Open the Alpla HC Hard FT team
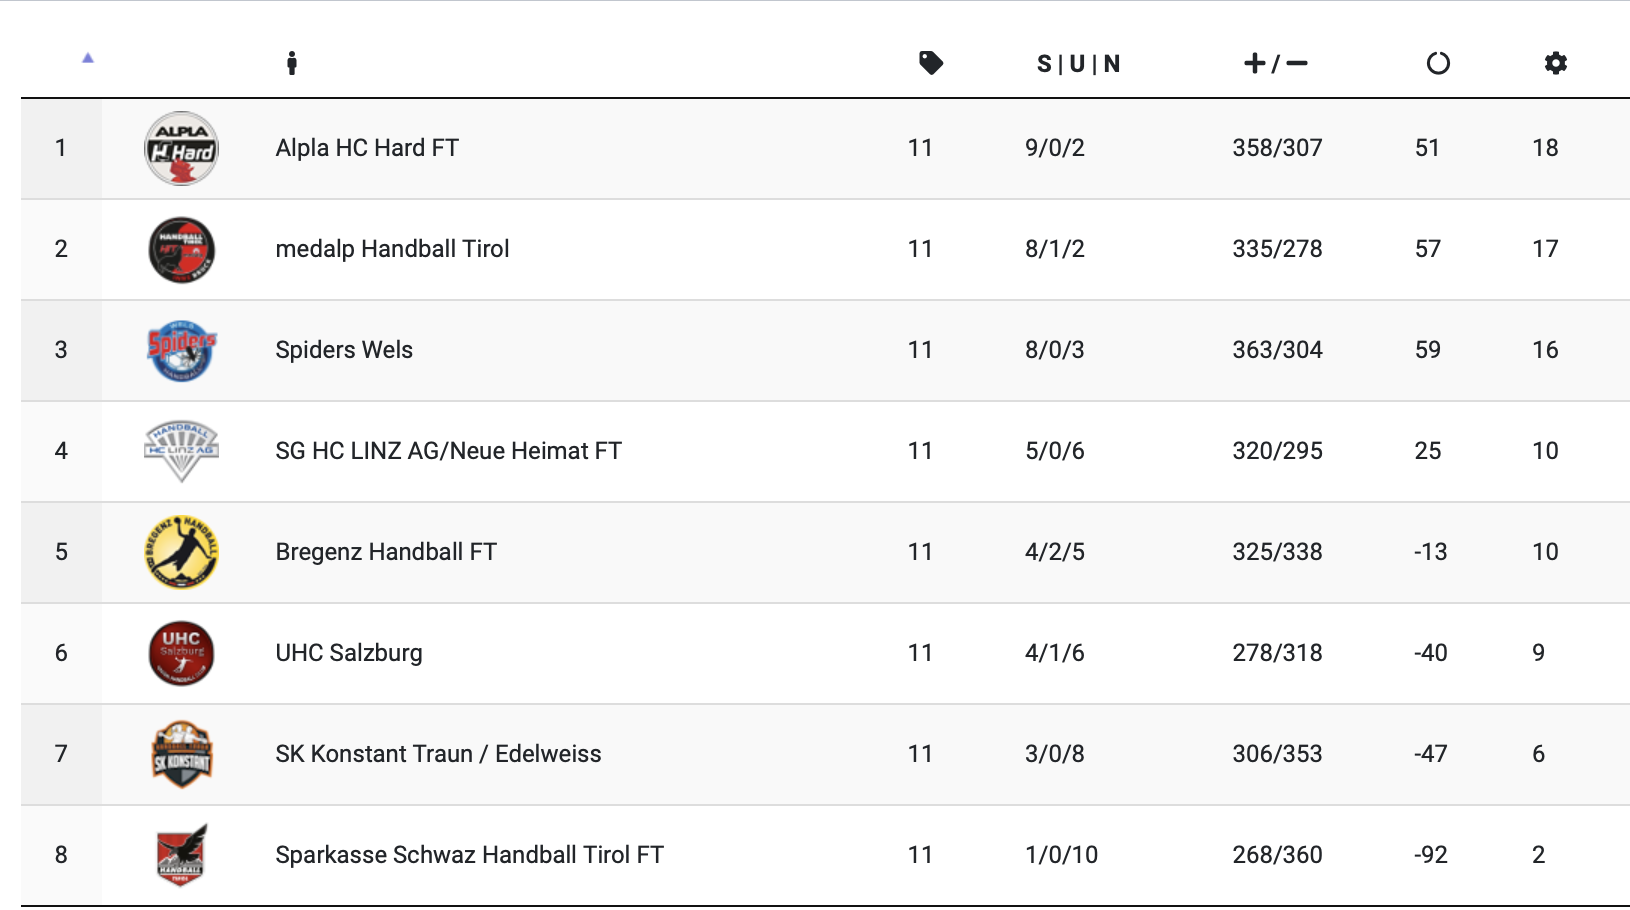1630x910 pixels. click(x=367, y=148)
